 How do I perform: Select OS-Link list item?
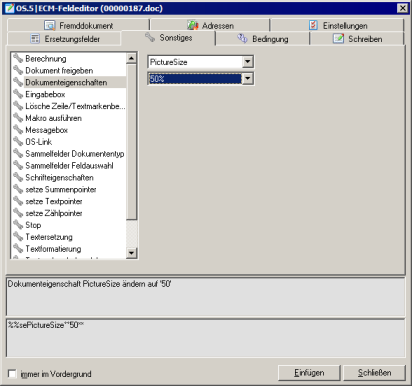click(39, 142)
